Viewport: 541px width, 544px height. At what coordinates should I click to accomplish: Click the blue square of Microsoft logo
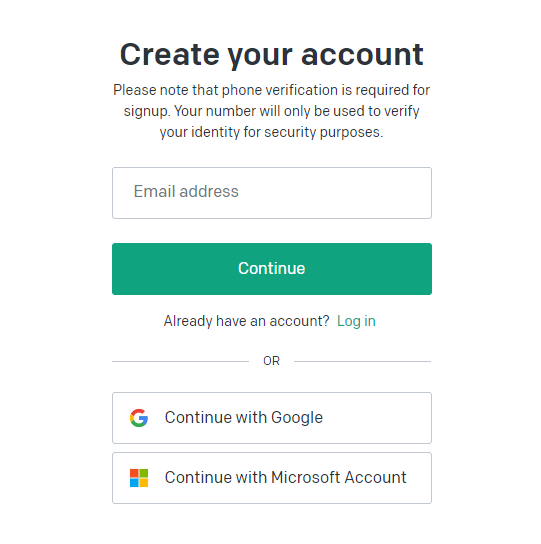pyautogui.click(x=134, y=483)
